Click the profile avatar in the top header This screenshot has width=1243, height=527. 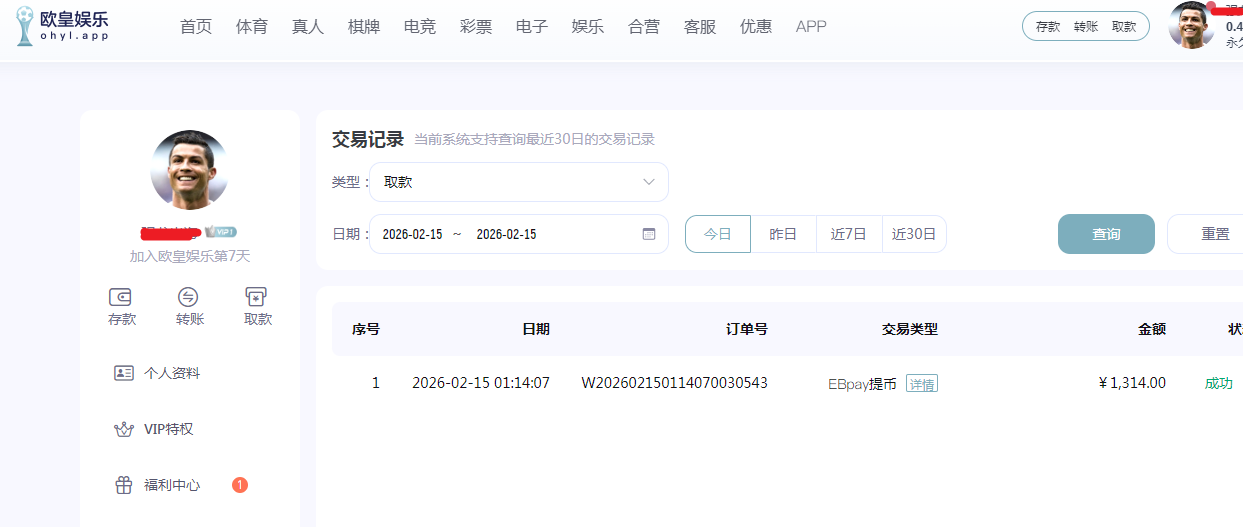pyautogui.click(x=1191, y=25)
